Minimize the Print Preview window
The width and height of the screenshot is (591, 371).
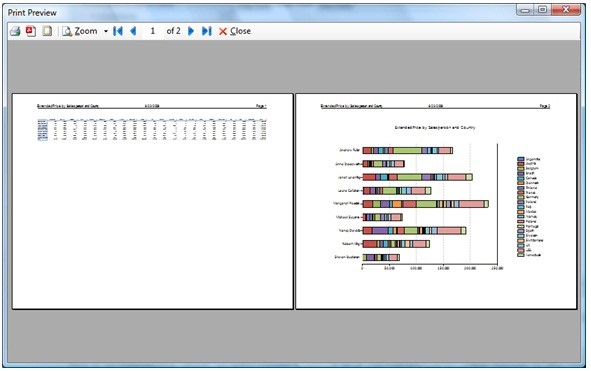(x=525, y=9)
